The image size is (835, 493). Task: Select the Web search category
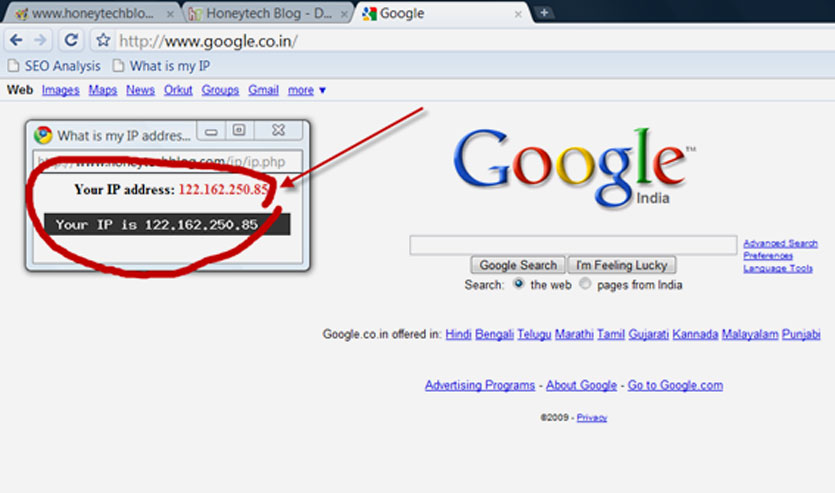20,89
